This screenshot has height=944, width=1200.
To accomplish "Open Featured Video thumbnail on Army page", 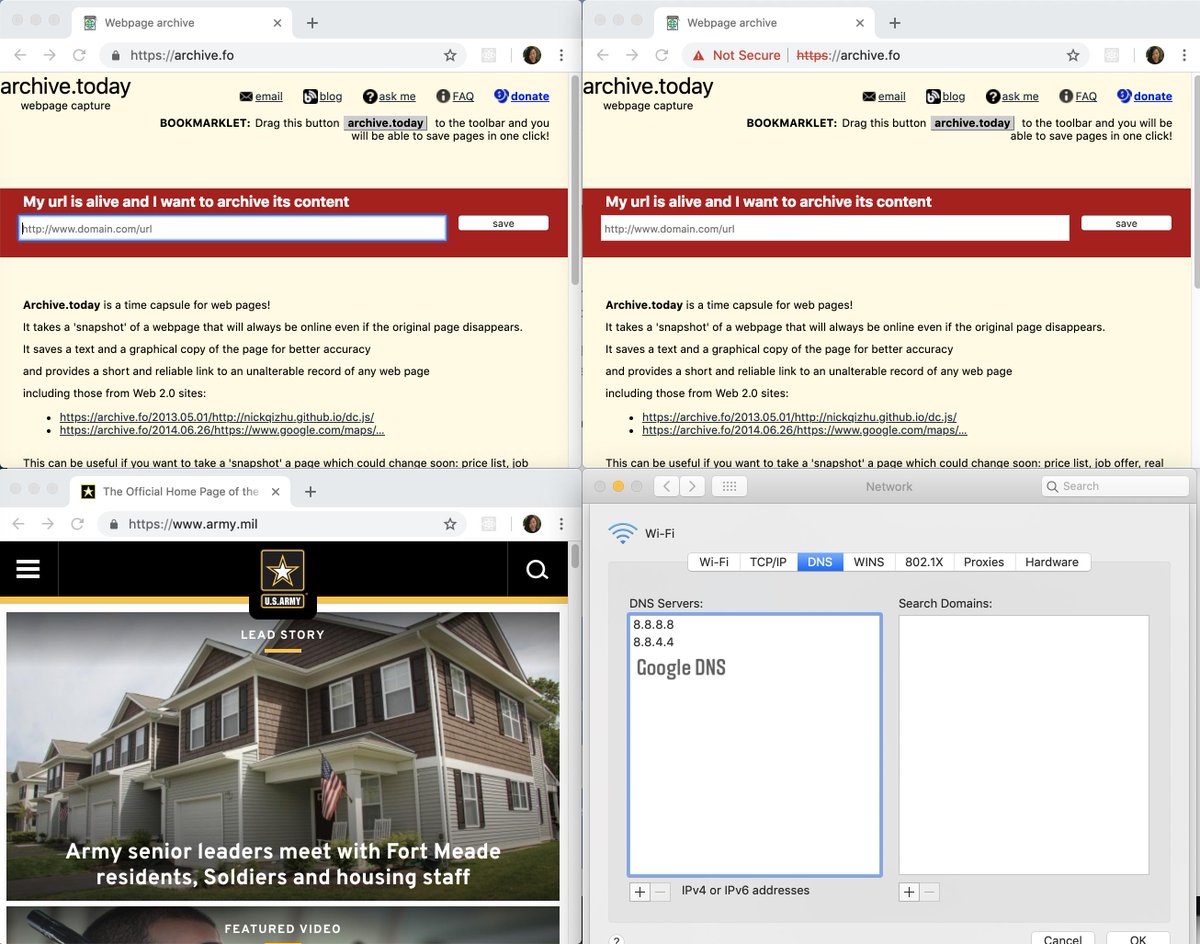I will [x=283, y=925].
